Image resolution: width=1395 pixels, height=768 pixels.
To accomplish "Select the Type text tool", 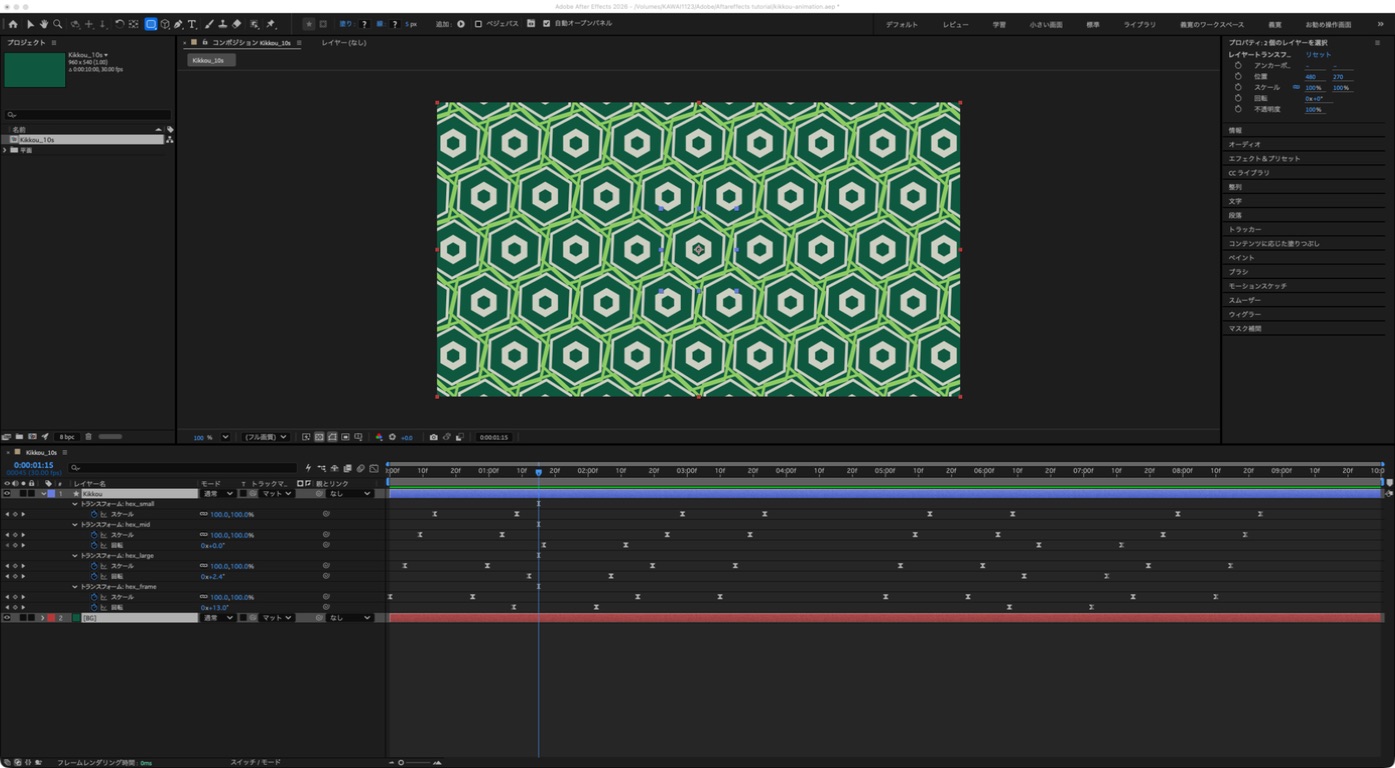I will click(x=192, y=24).
